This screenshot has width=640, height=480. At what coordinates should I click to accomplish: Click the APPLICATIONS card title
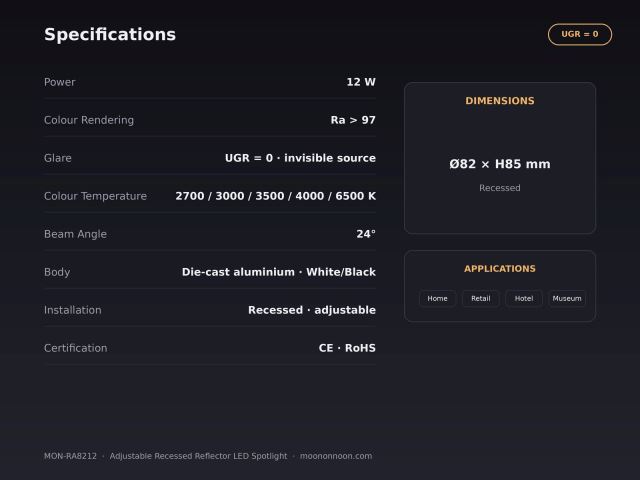[500, 269]
